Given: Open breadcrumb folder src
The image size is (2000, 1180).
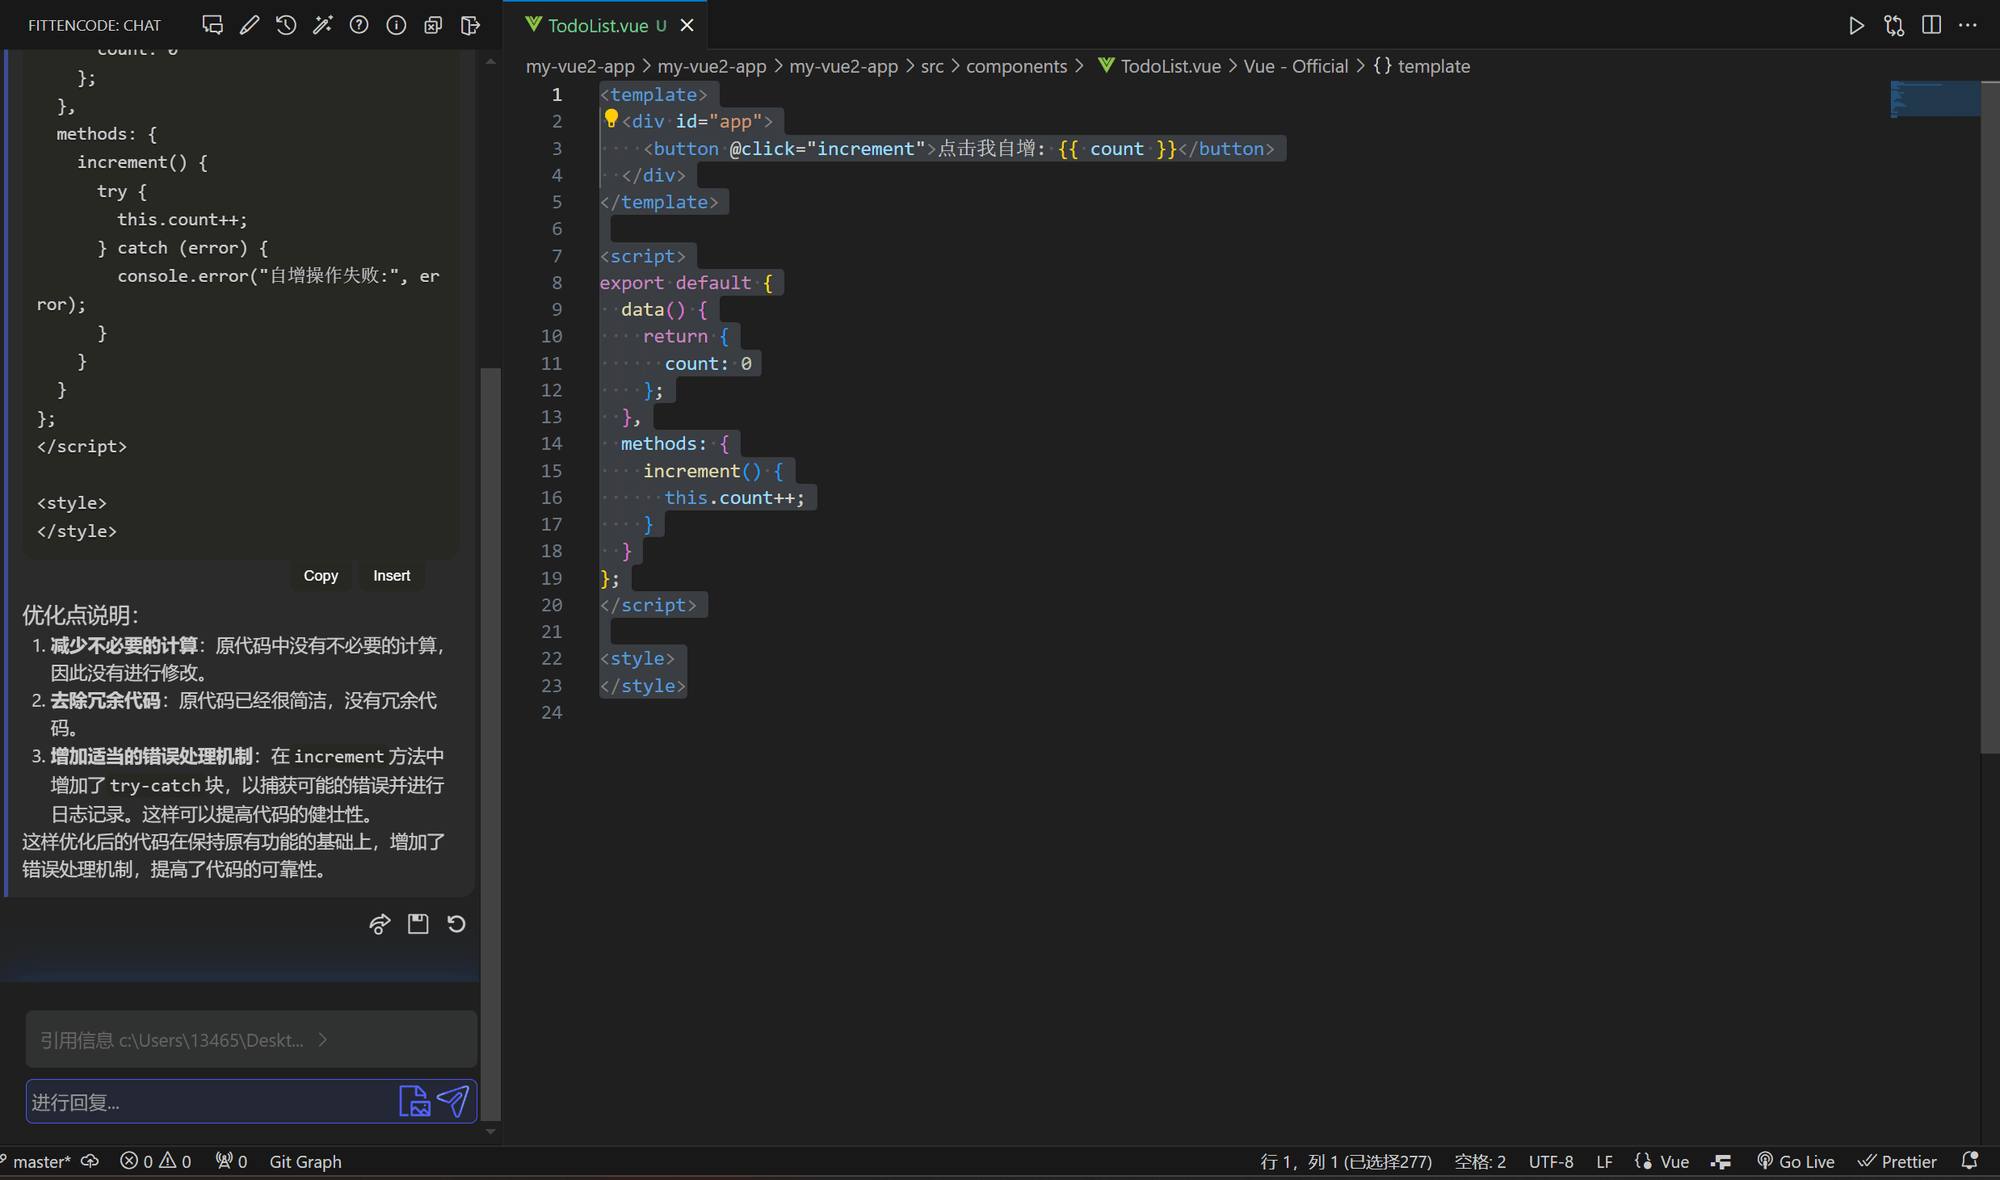Looking at the screenshot, I should point(932,66).
